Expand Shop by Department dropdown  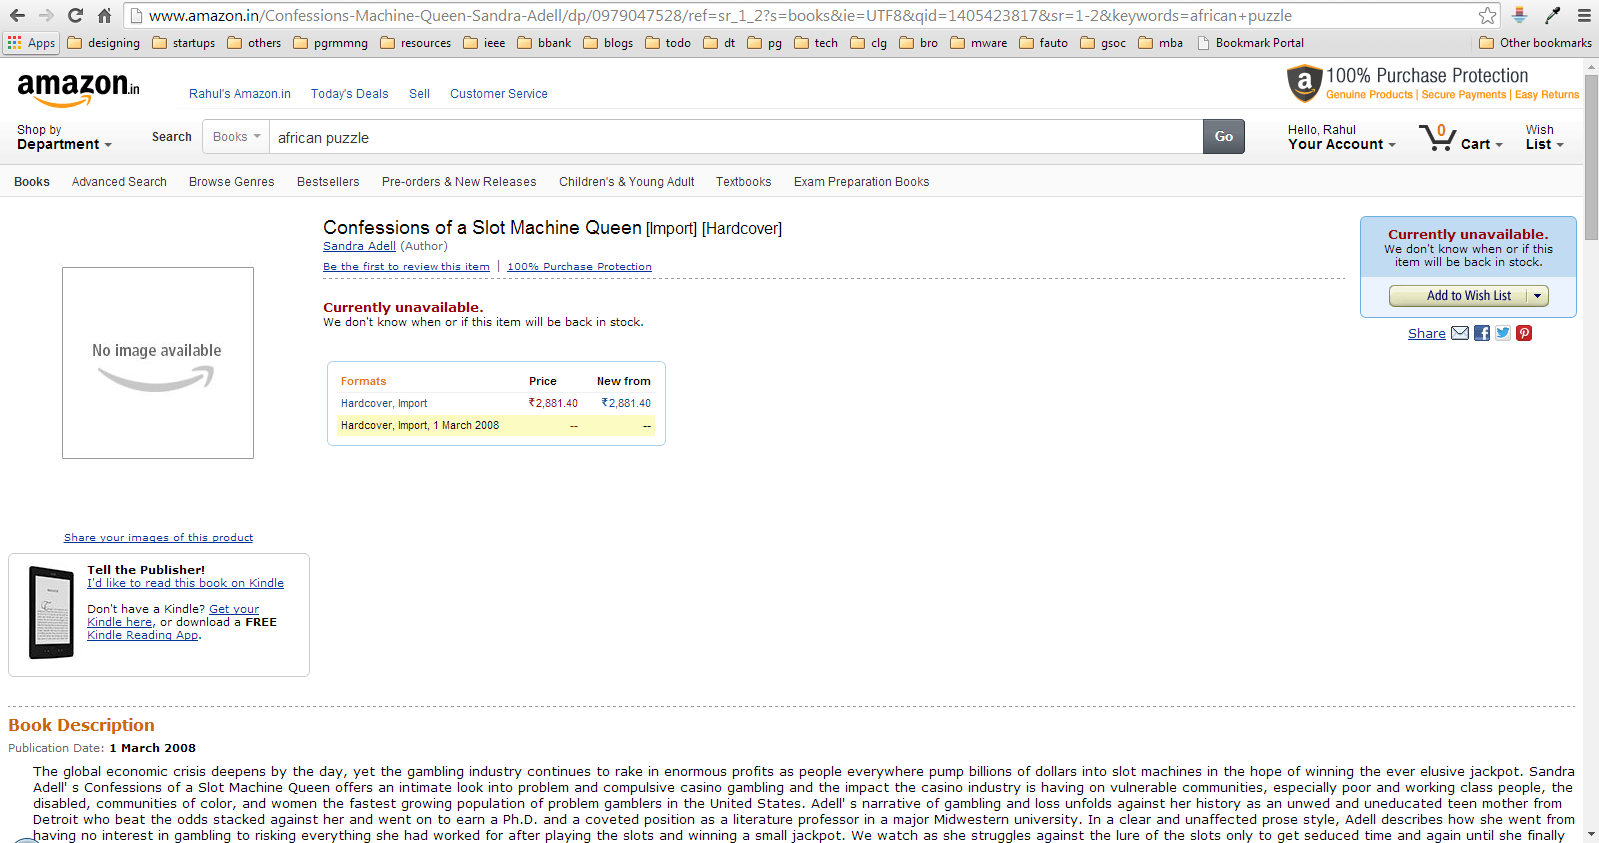point(64,137)
